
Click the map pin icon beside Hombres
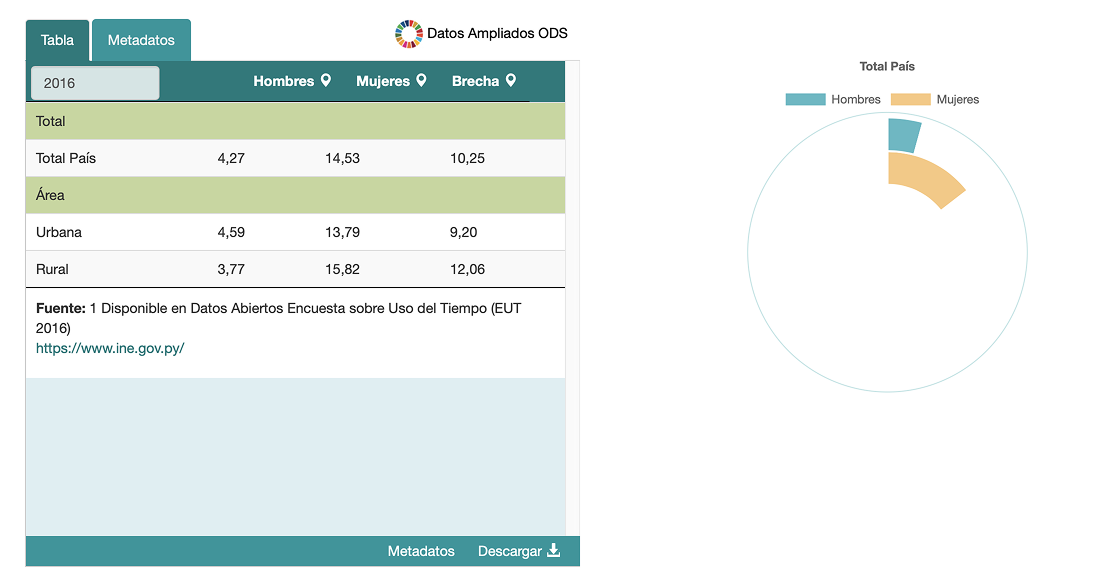(x=325, y=81)
